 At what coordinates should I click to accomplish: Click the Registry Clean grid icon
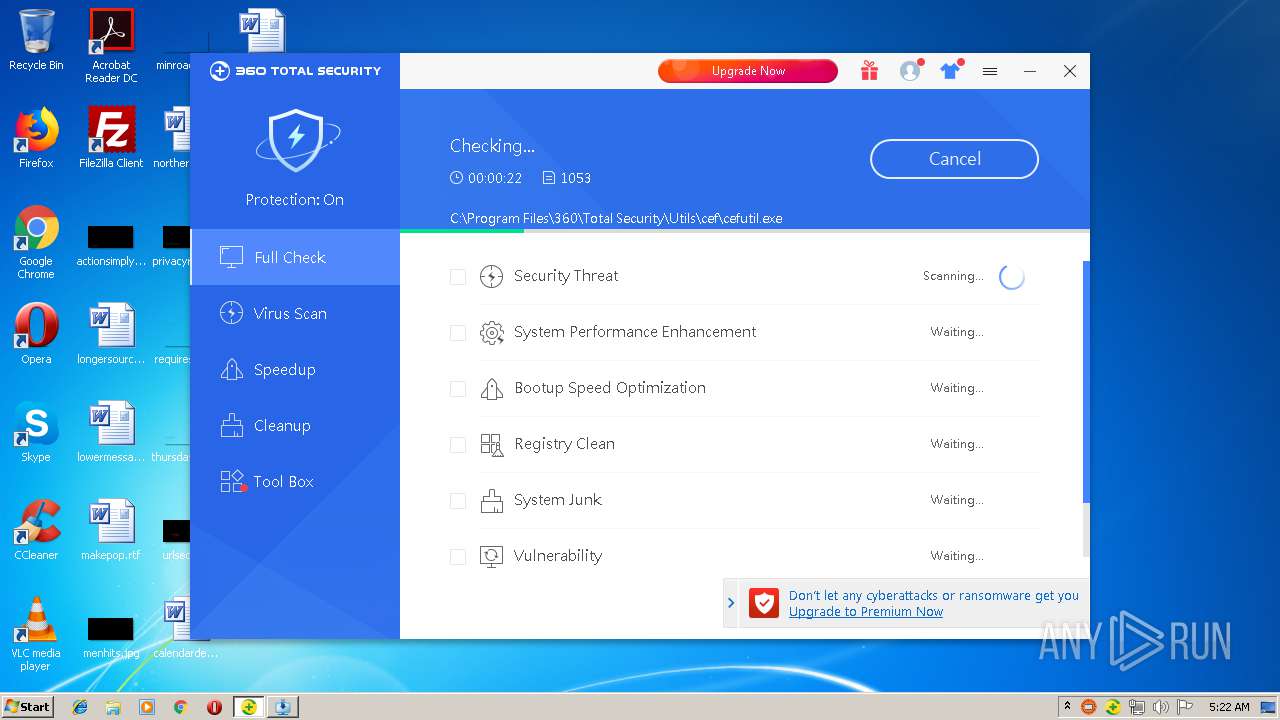[491, 445]
